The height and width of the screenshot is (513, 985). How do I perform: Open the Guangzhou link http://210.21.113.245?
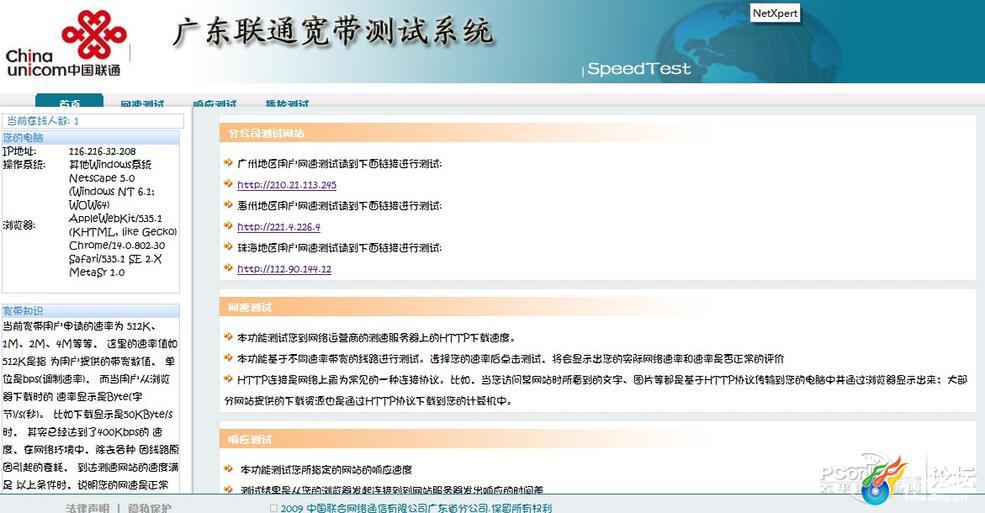(286, 185)
